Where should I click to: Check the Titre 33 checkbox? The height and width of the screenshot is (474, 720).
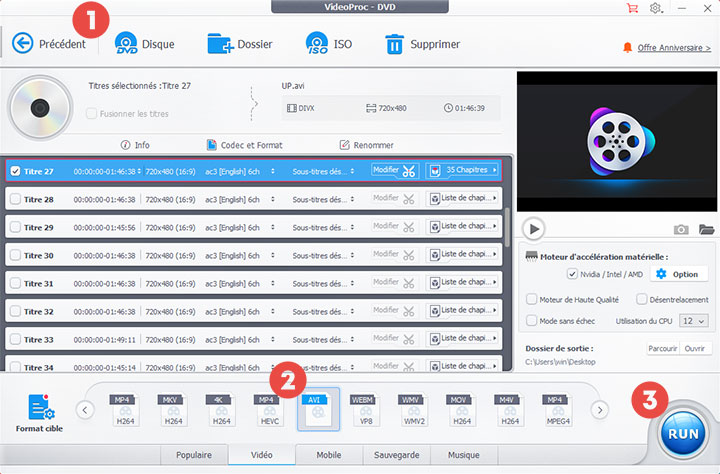coord(16,339)
